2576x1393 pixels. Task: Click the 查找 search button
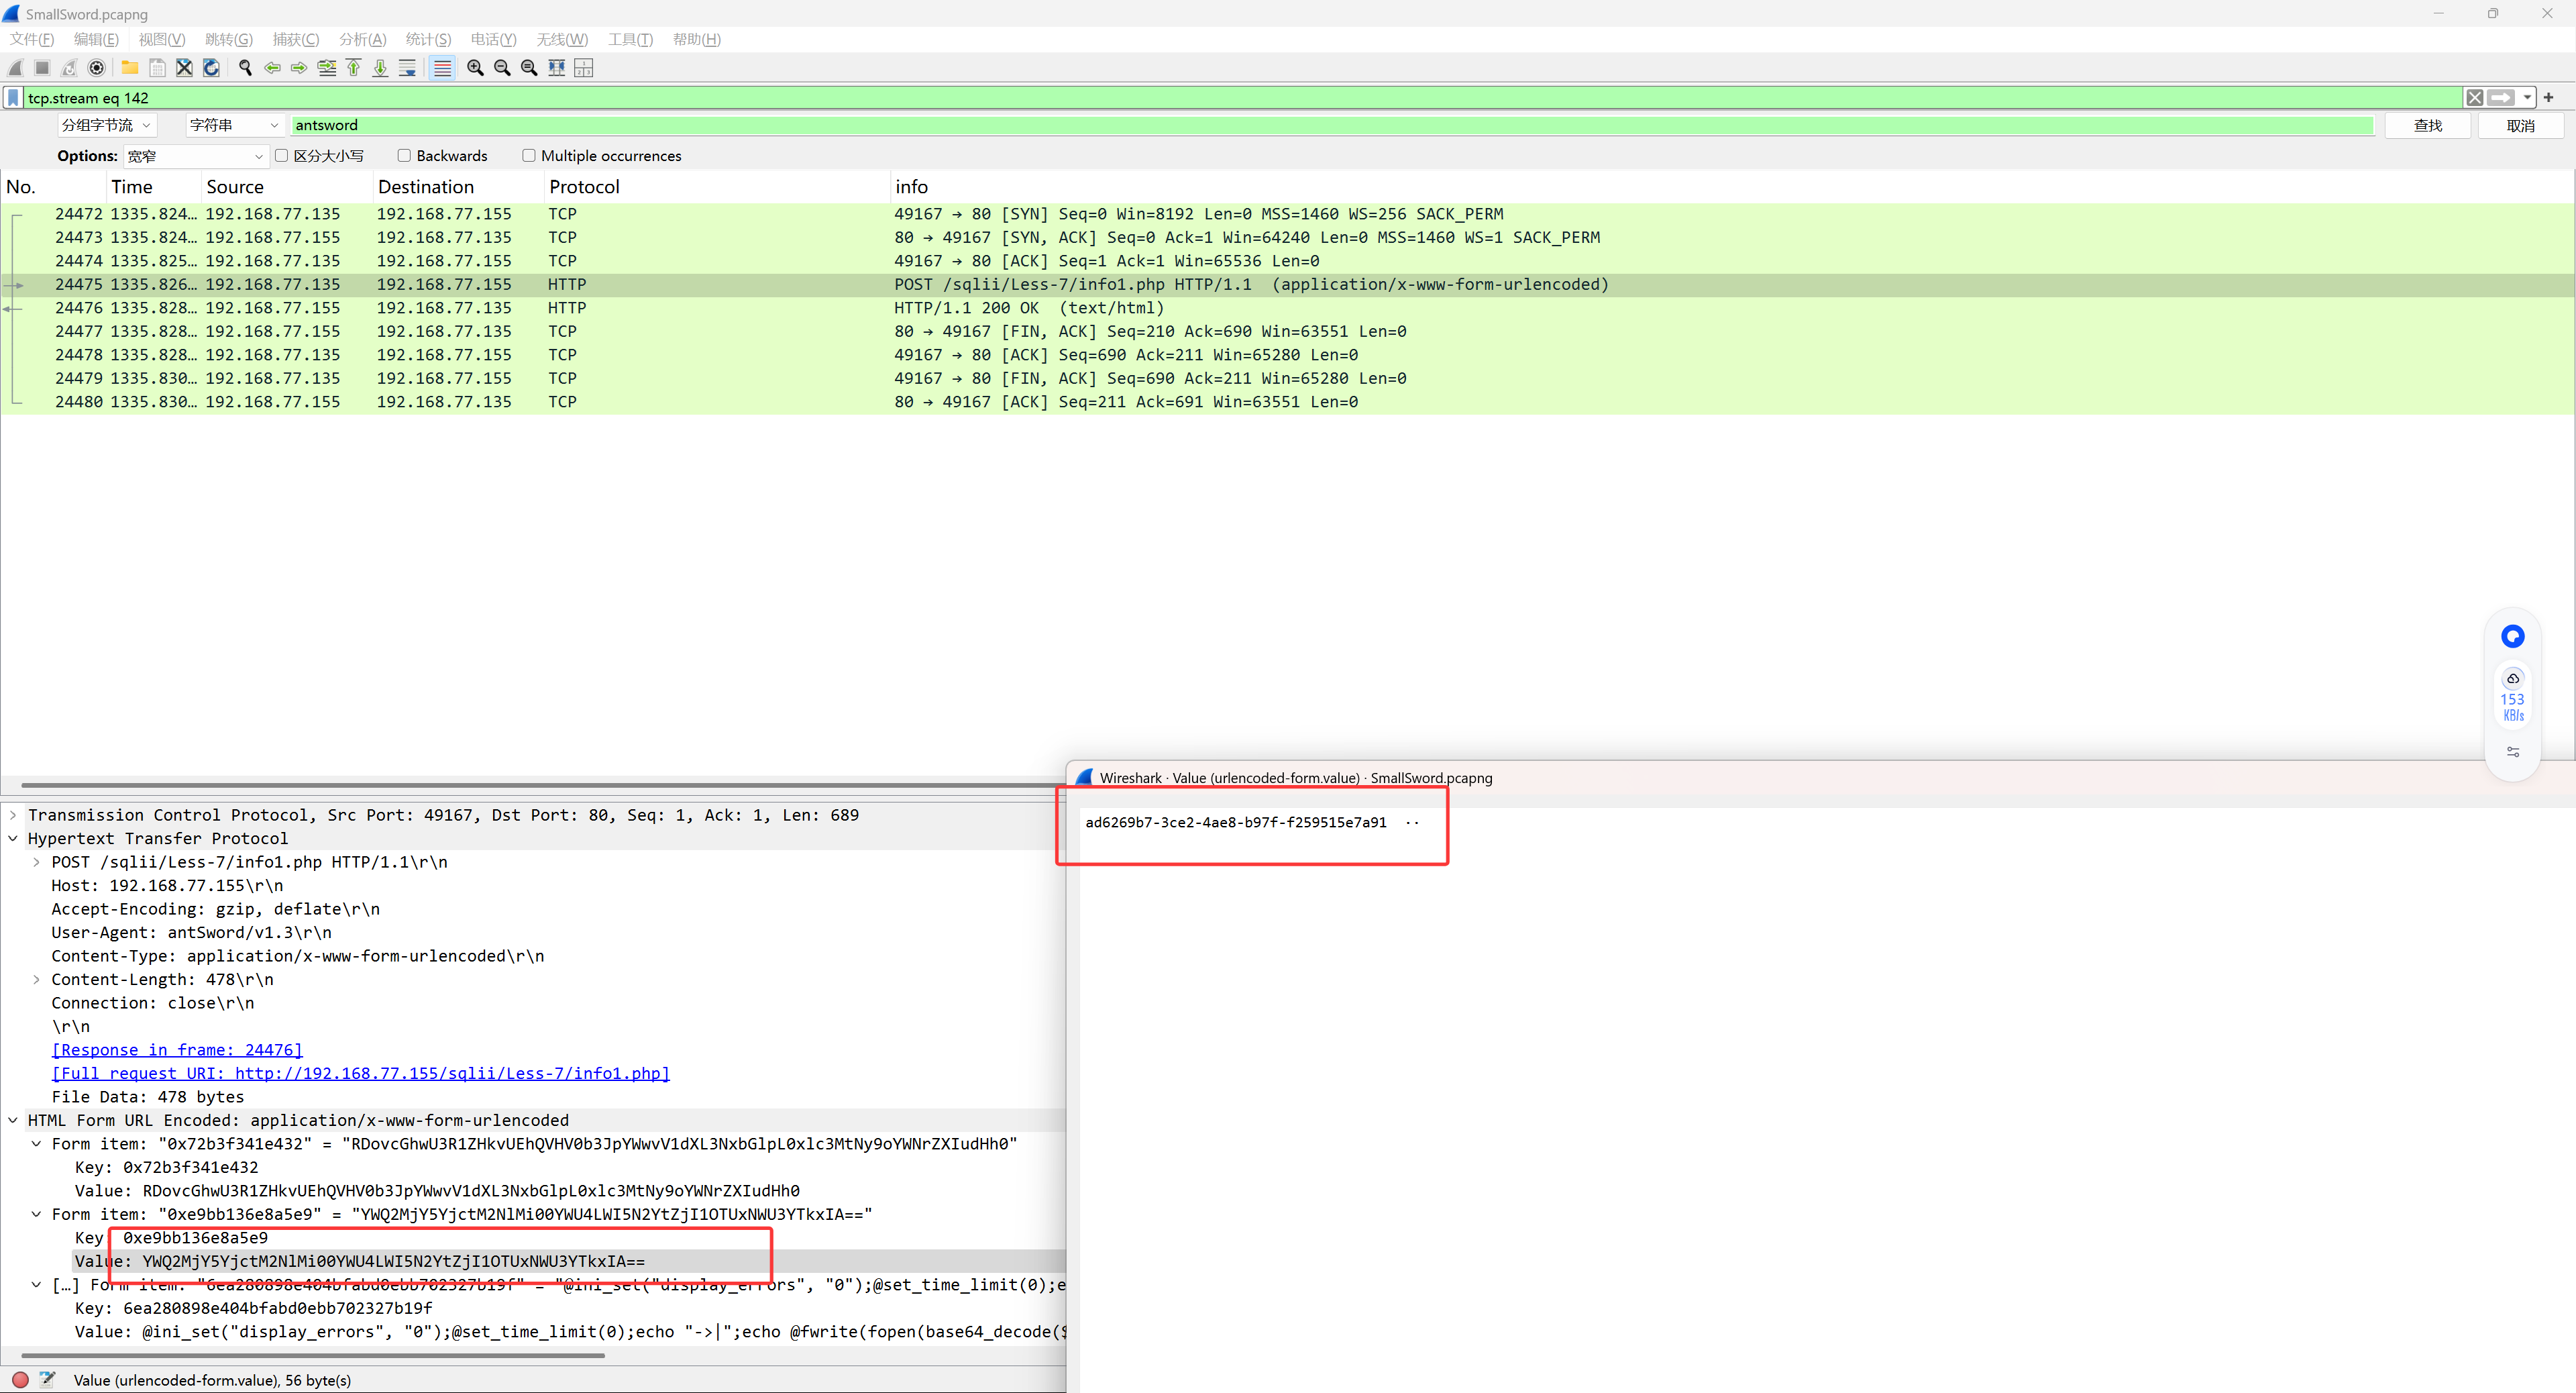(2427, 125)
